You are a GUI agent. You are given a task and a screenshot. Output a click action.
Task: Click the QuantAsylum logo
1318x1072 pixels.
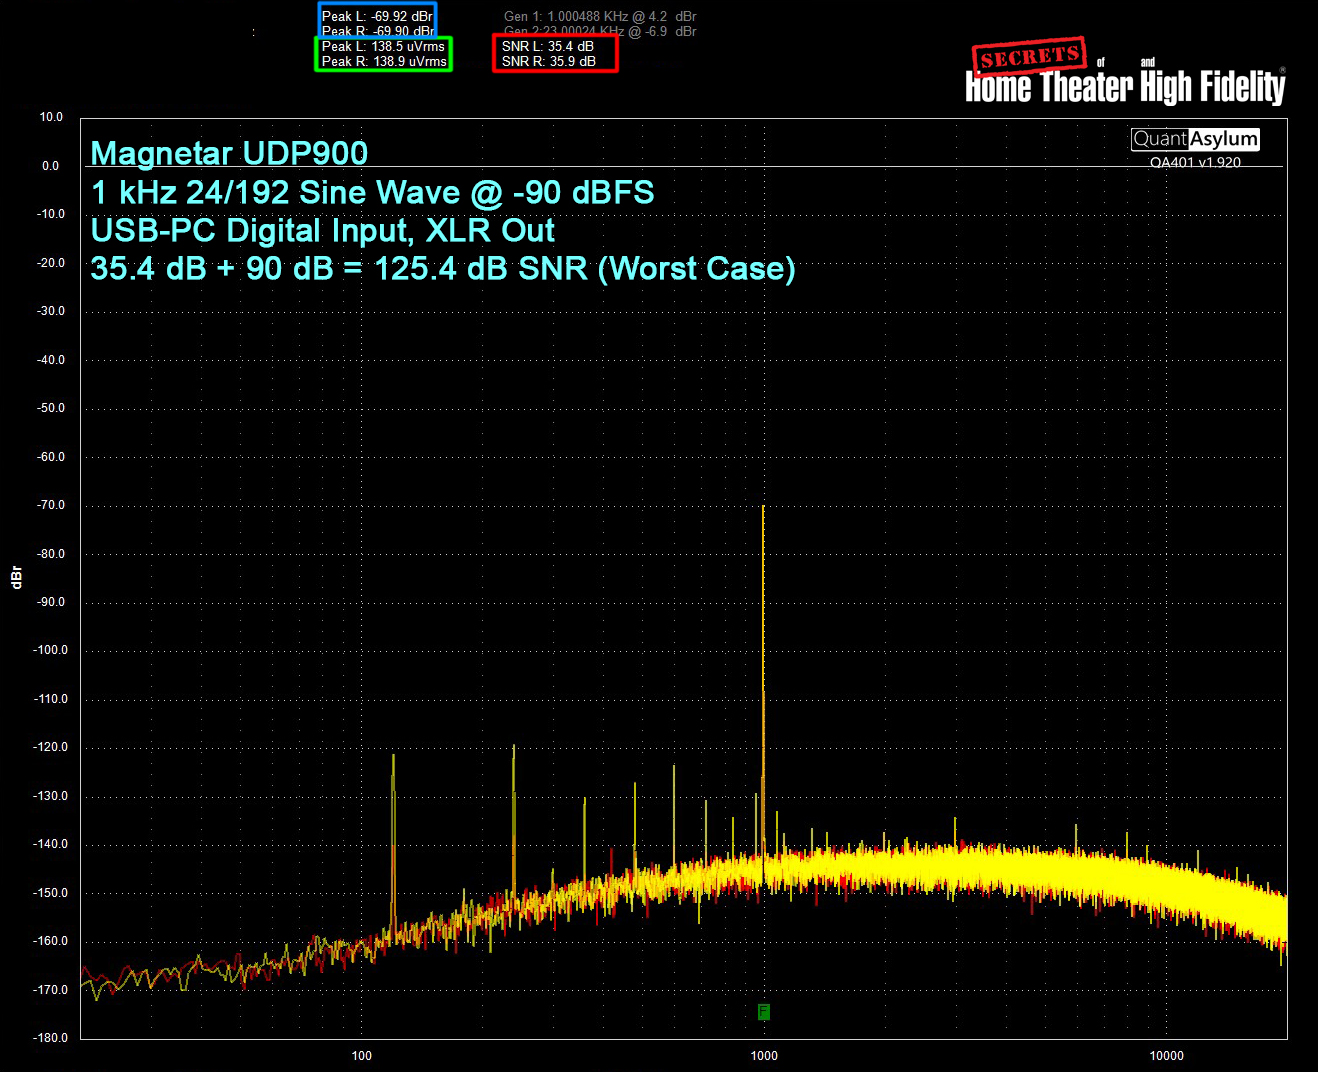1195,139
